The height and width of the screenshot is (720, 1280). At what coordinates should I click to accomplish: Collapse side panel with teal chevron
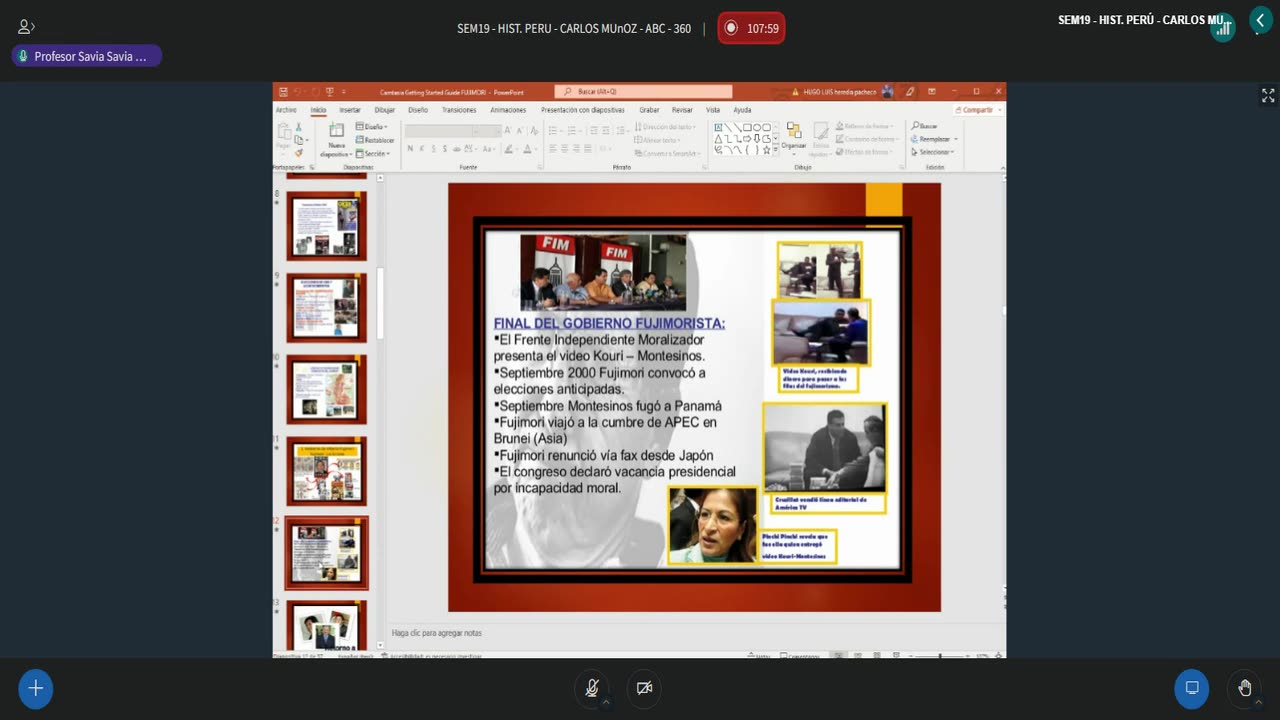coord(1260,20)
